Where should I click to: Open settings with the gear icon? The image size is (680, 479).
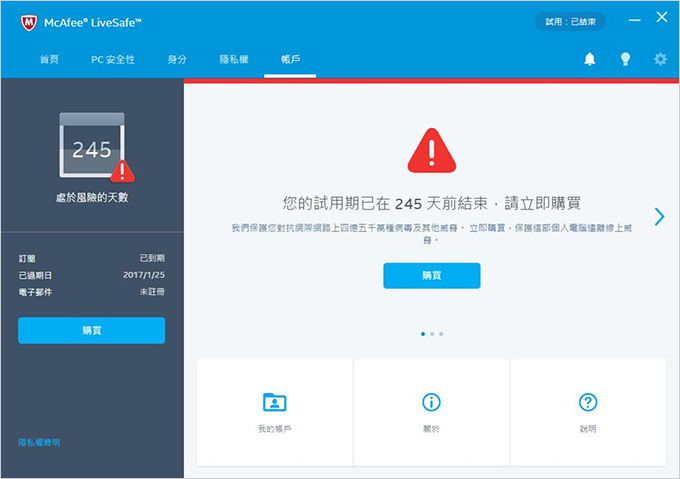point(660,59)
